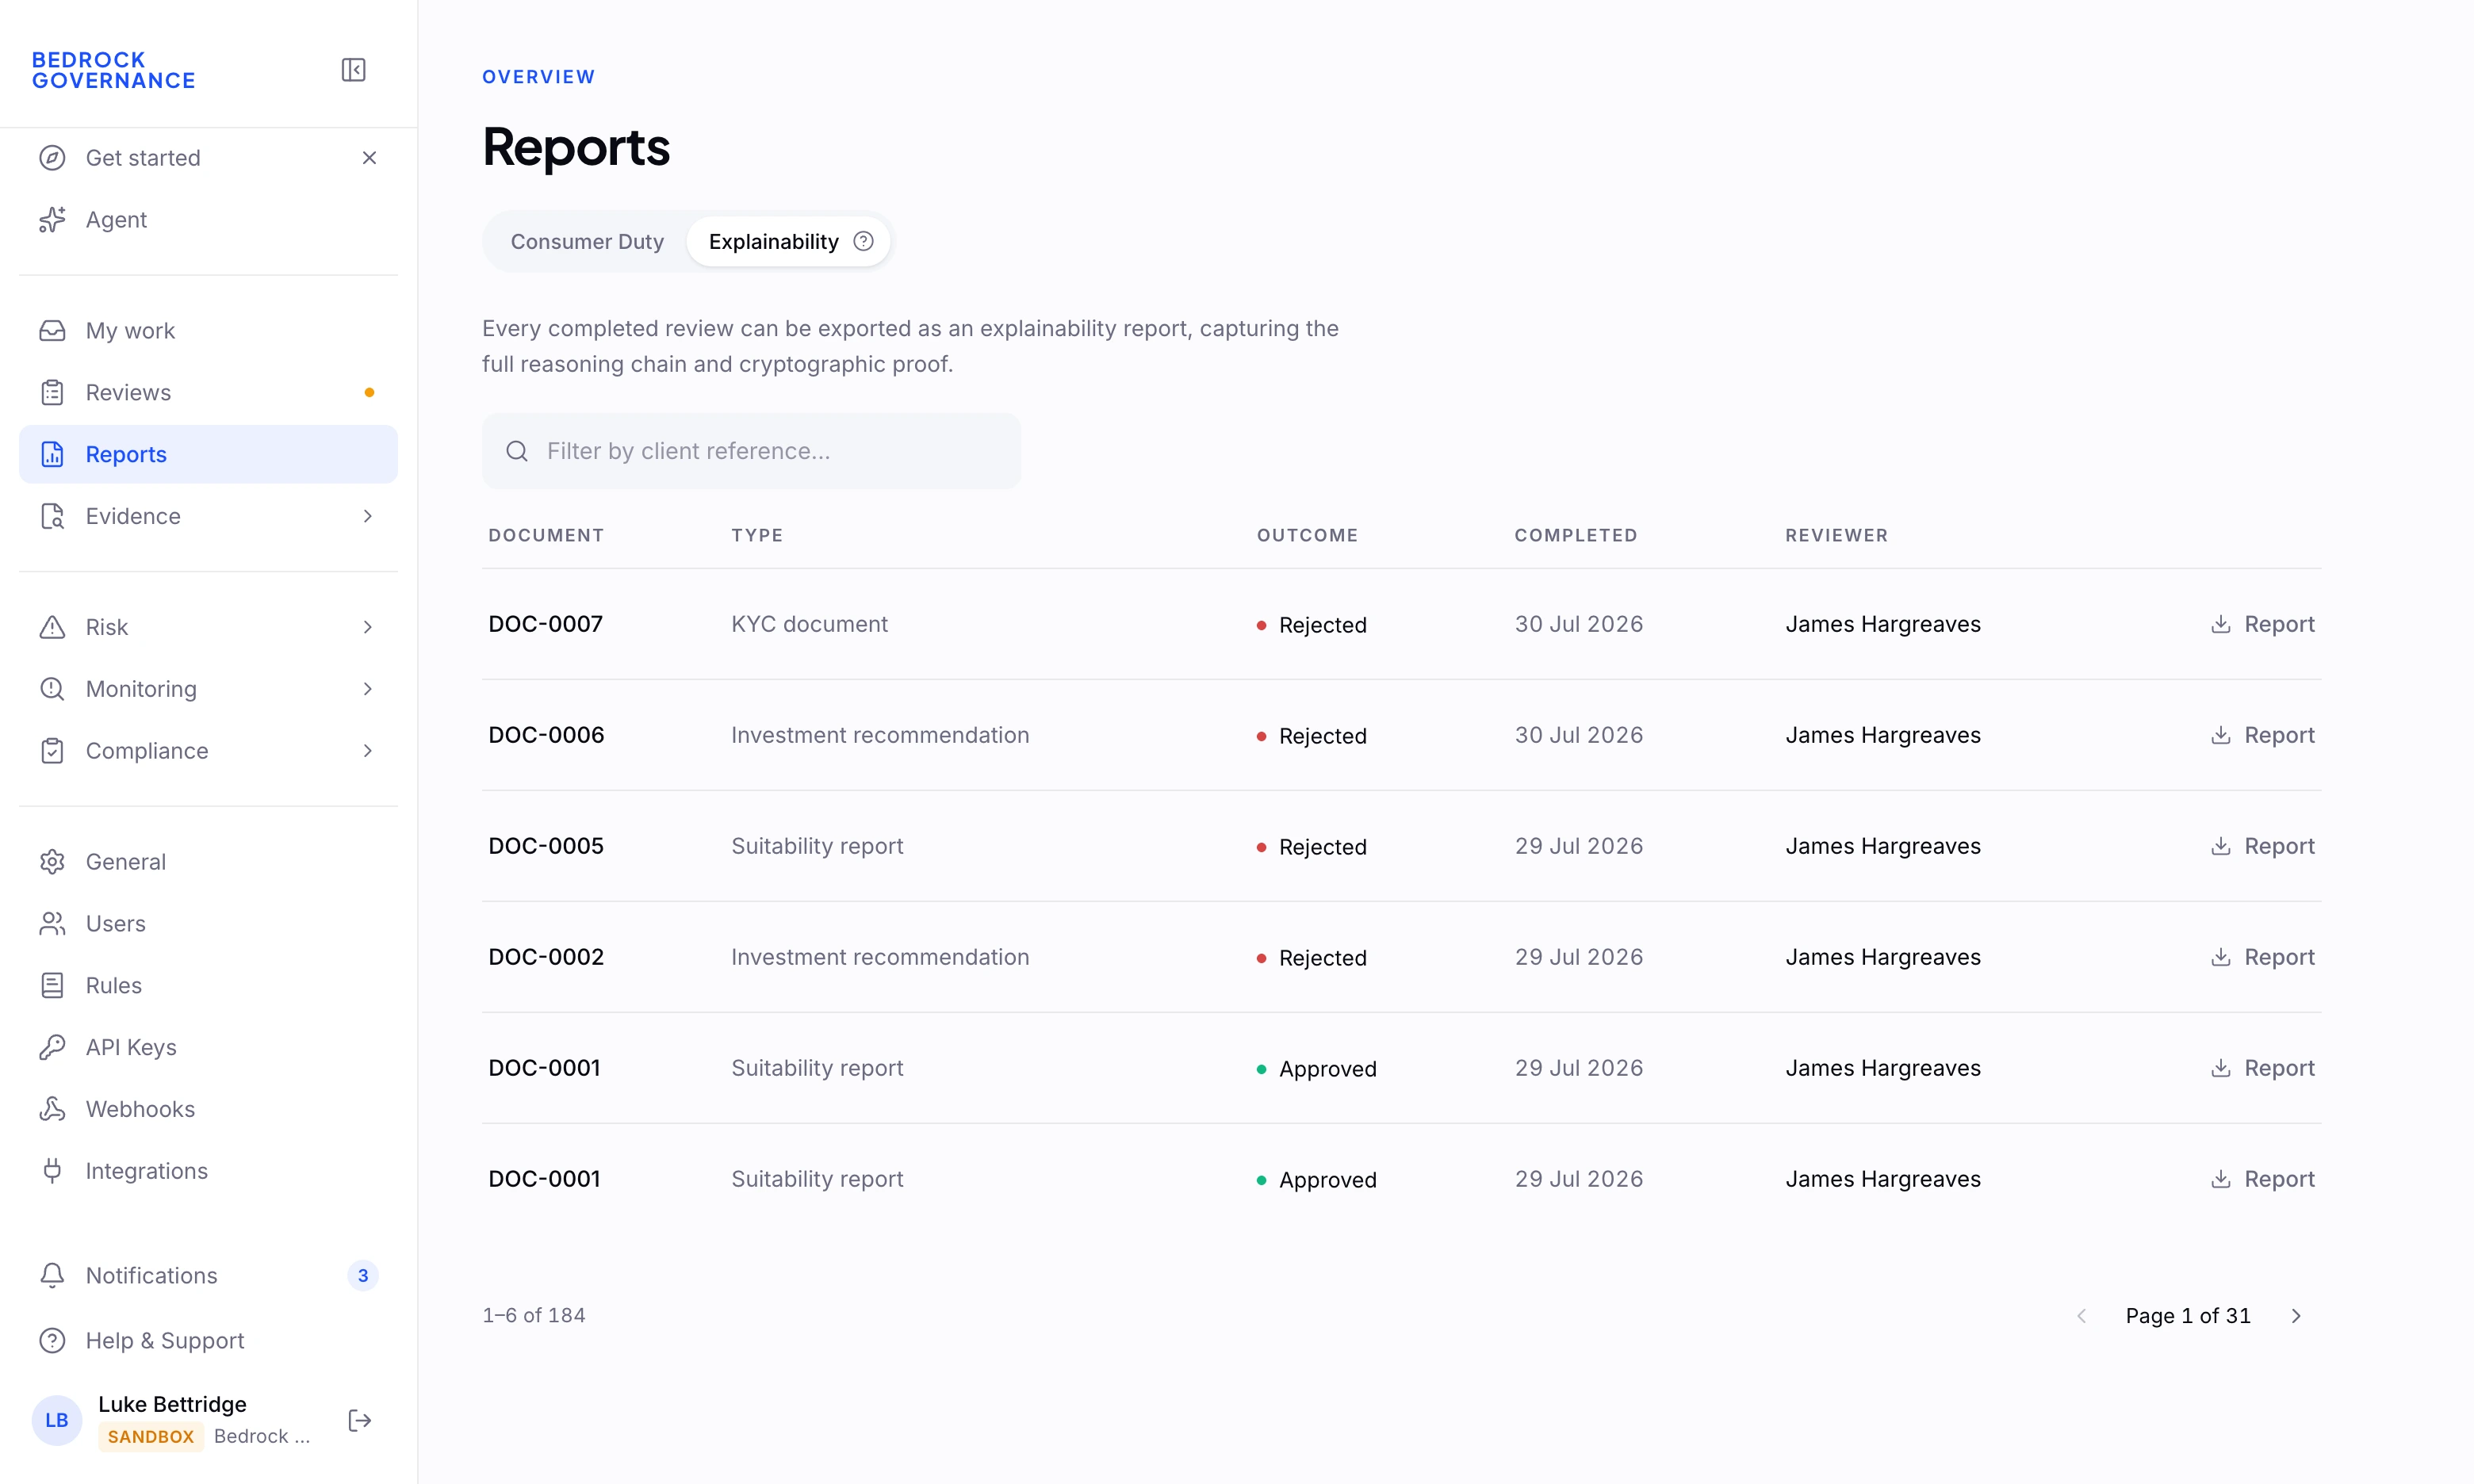Click the Explainability help question-mark icon
The width and height of the screenshot is (2474, 1484).
(864, 242)
